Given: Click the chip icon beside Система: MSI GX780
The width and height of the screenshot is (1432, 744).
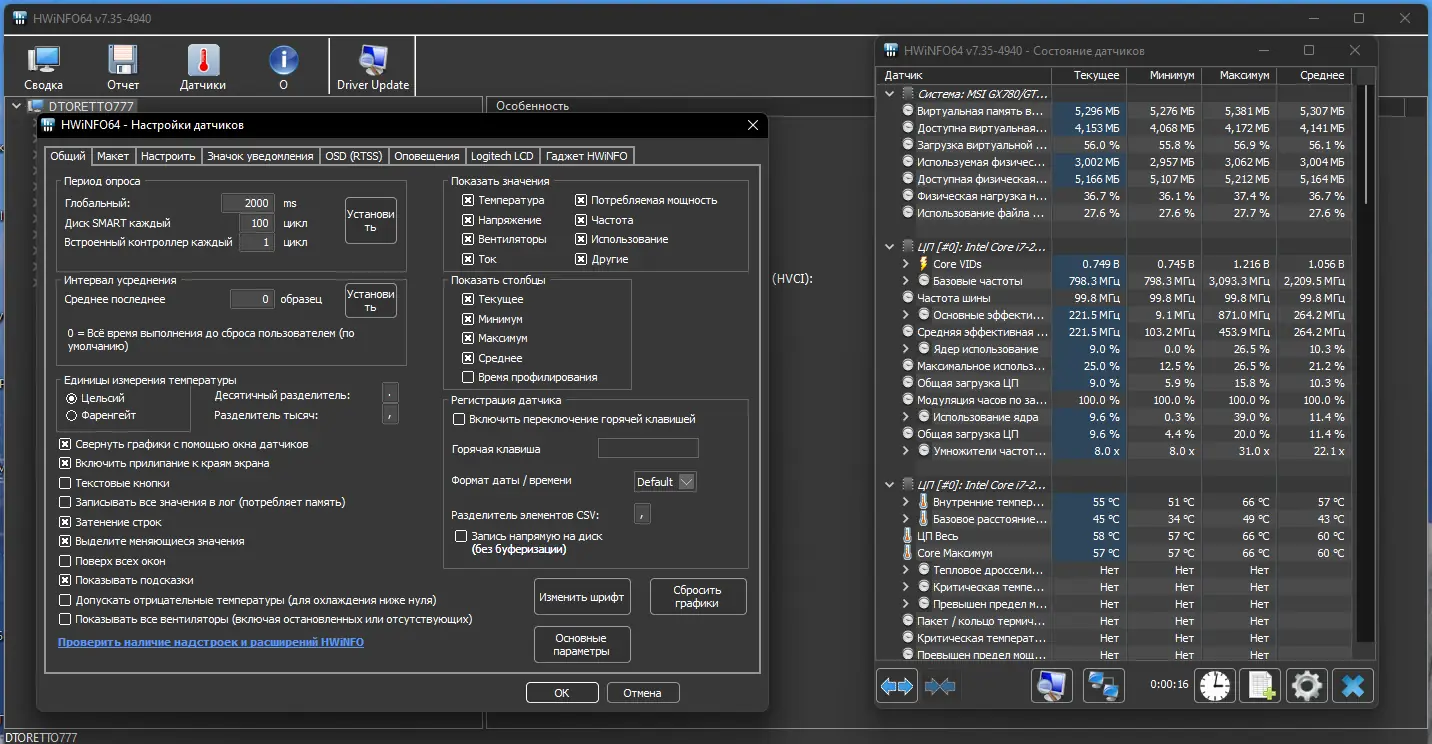Looking at the screenshot, I should pyautogui.click(x=908, y=94).
